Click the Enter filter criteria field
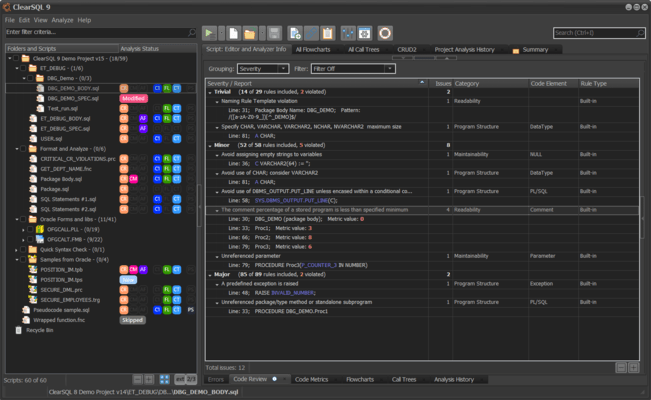 pos(95,33)
